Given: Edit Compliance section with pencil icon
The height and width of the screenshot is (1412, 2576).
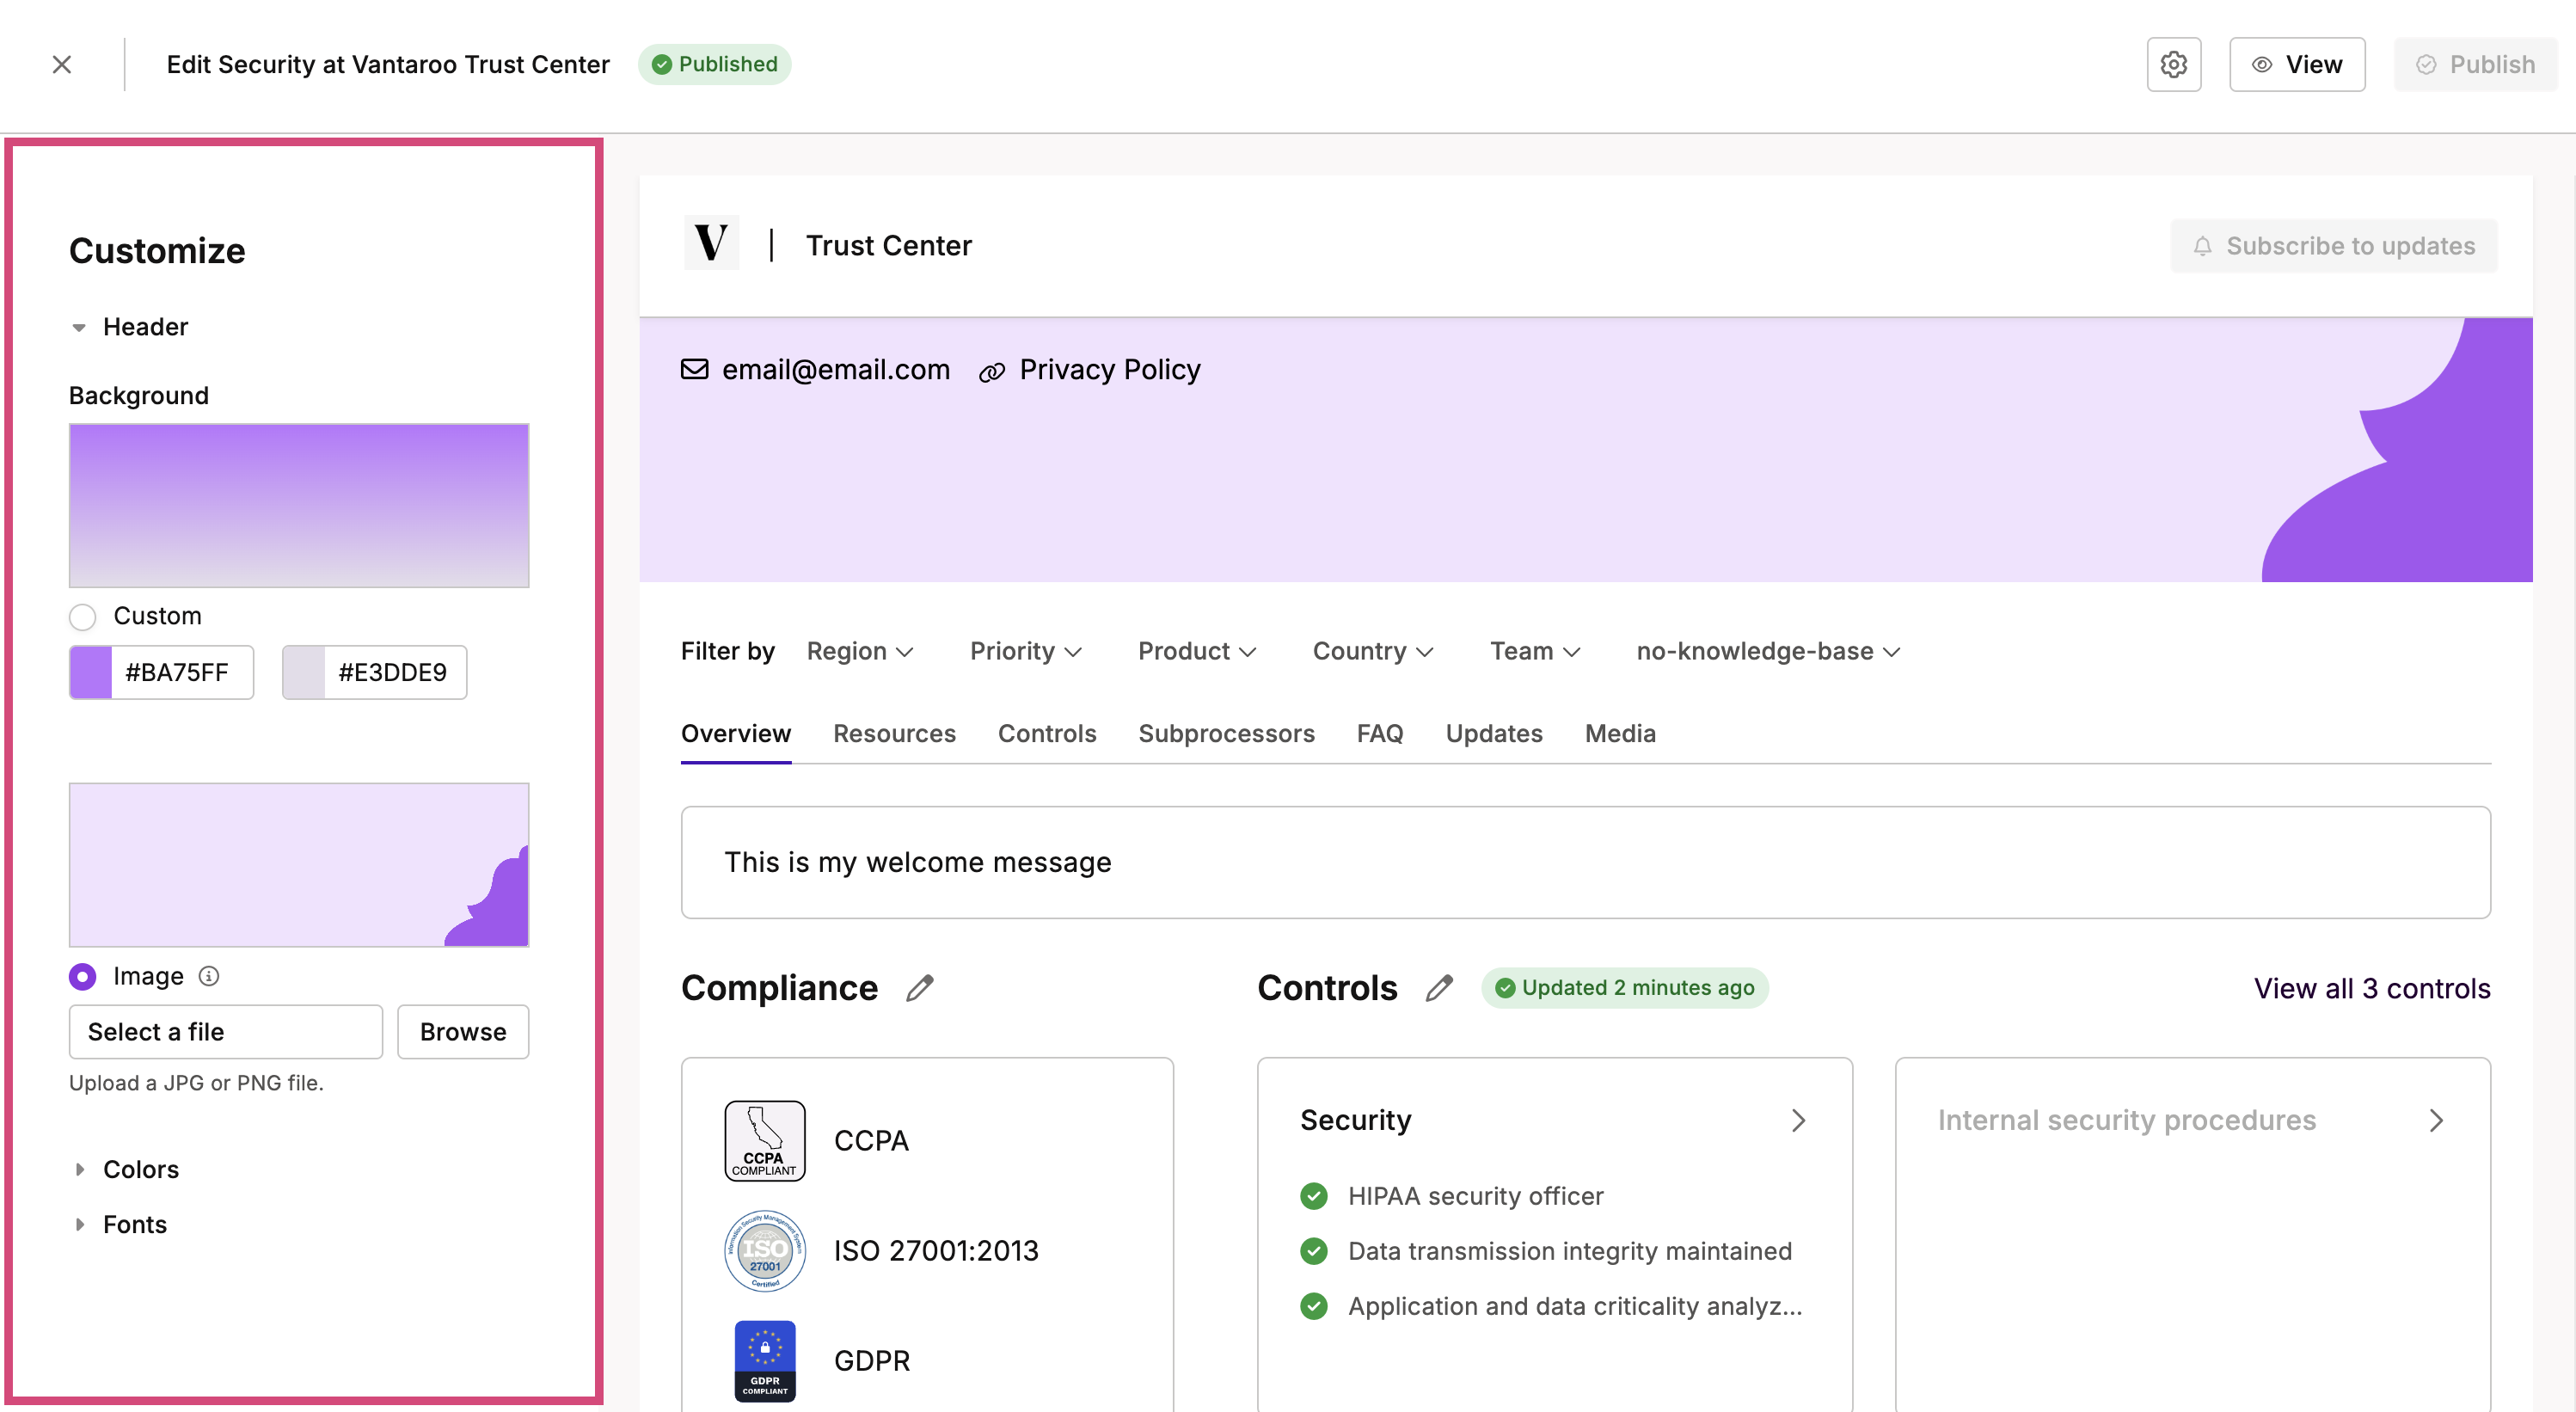Looking at the screenshot, I should coord(920,988).
